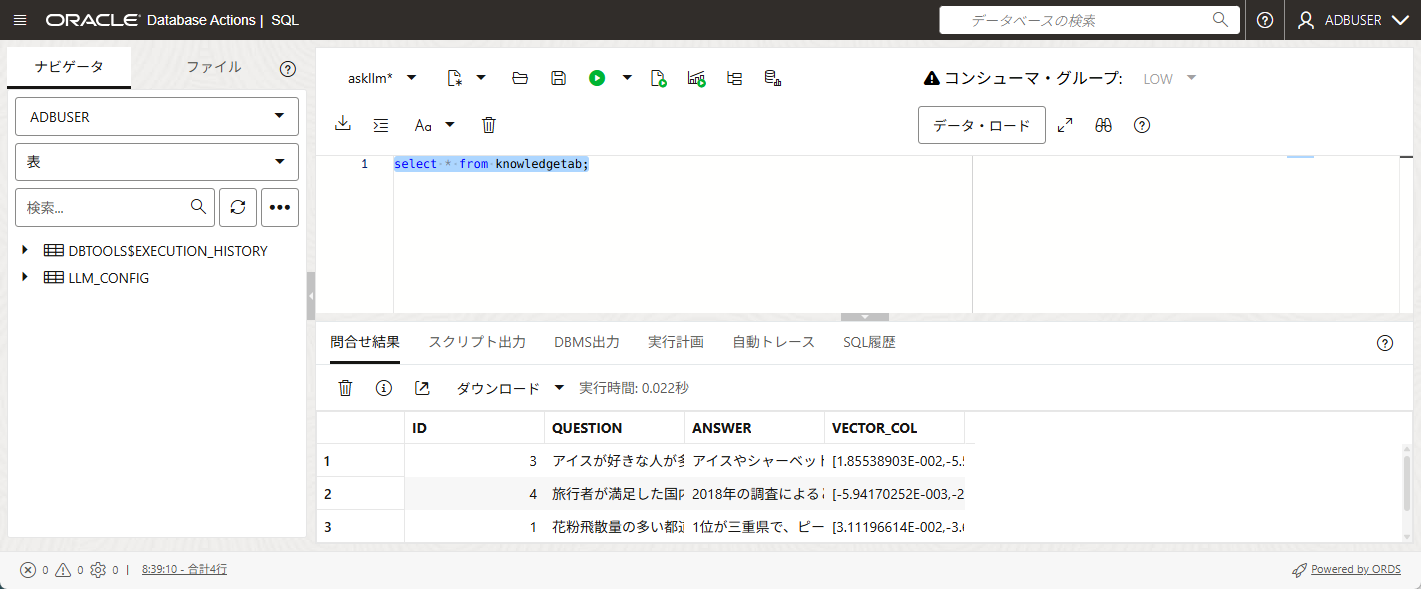Select the LLM_CONFIG table

108,278
